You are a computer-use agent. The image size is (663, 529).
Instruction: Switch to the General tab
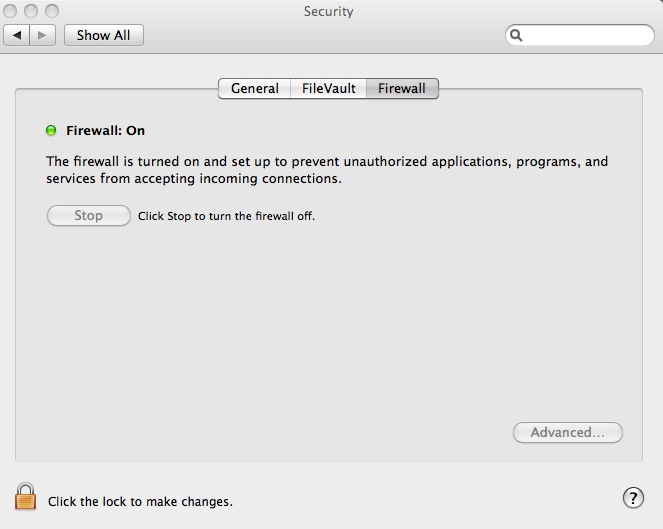tap(255, 88)
